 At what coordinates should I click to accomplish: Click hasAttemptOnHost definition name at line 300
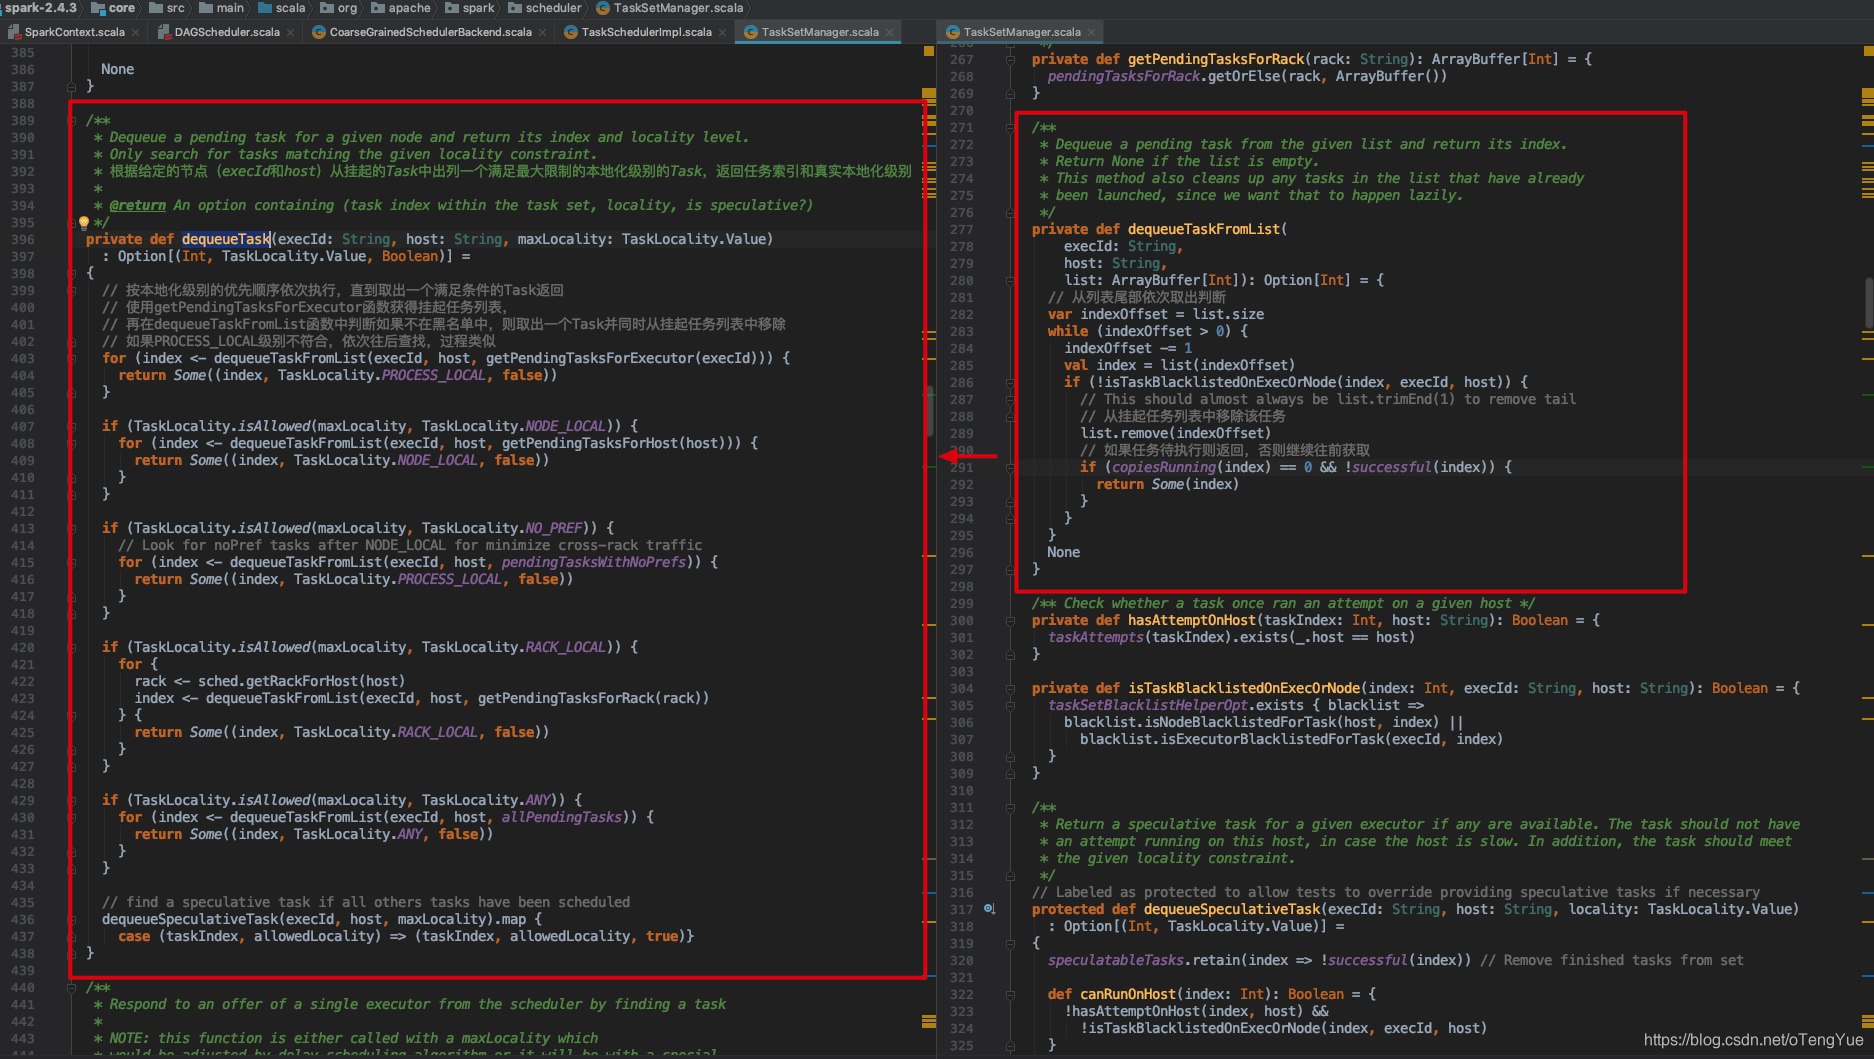pyautogui.click(x=1192, y=620)
